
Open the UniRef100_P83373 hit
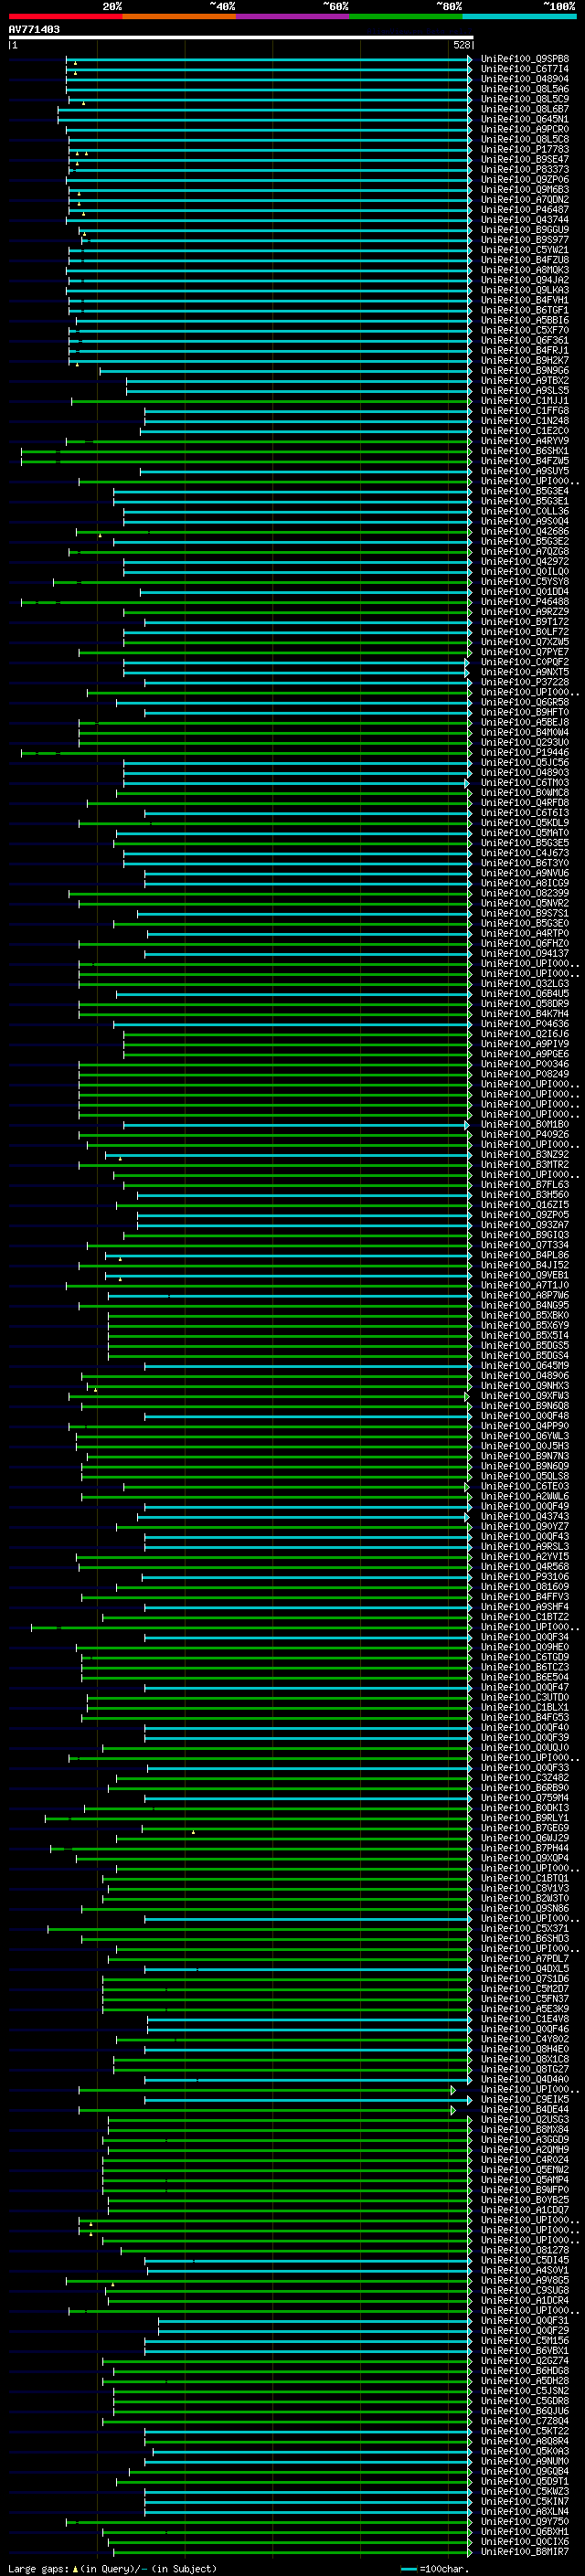pyautogui.click(x=525, y=169)
